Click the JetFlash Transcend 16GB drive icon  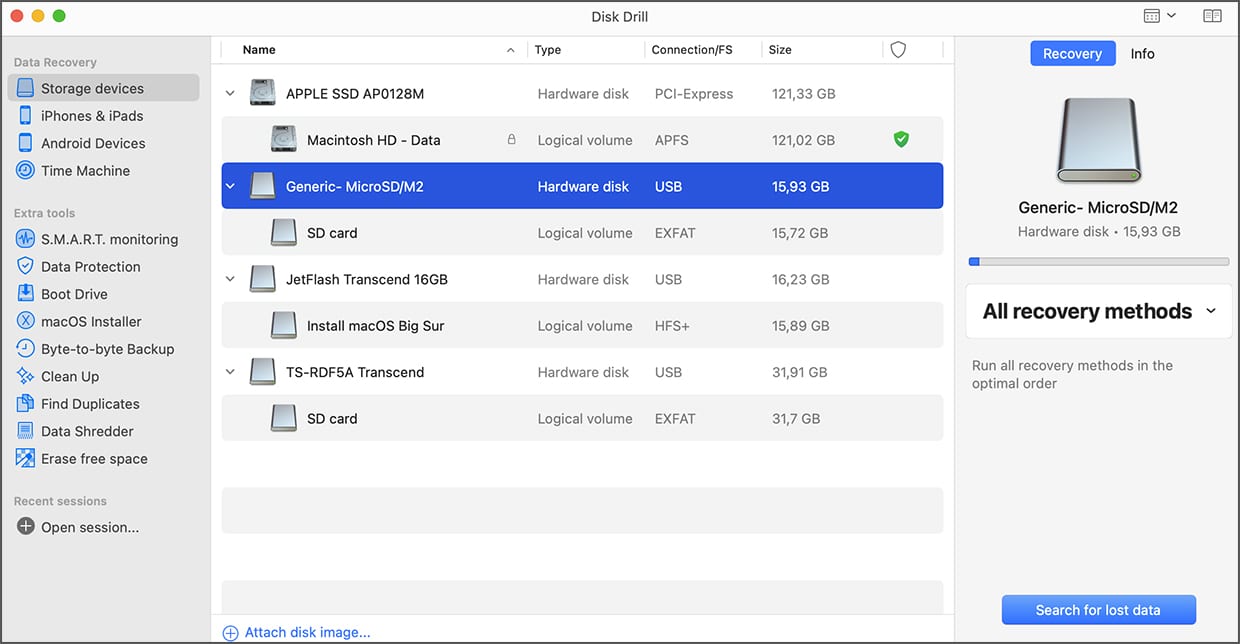tap(263, 279)
